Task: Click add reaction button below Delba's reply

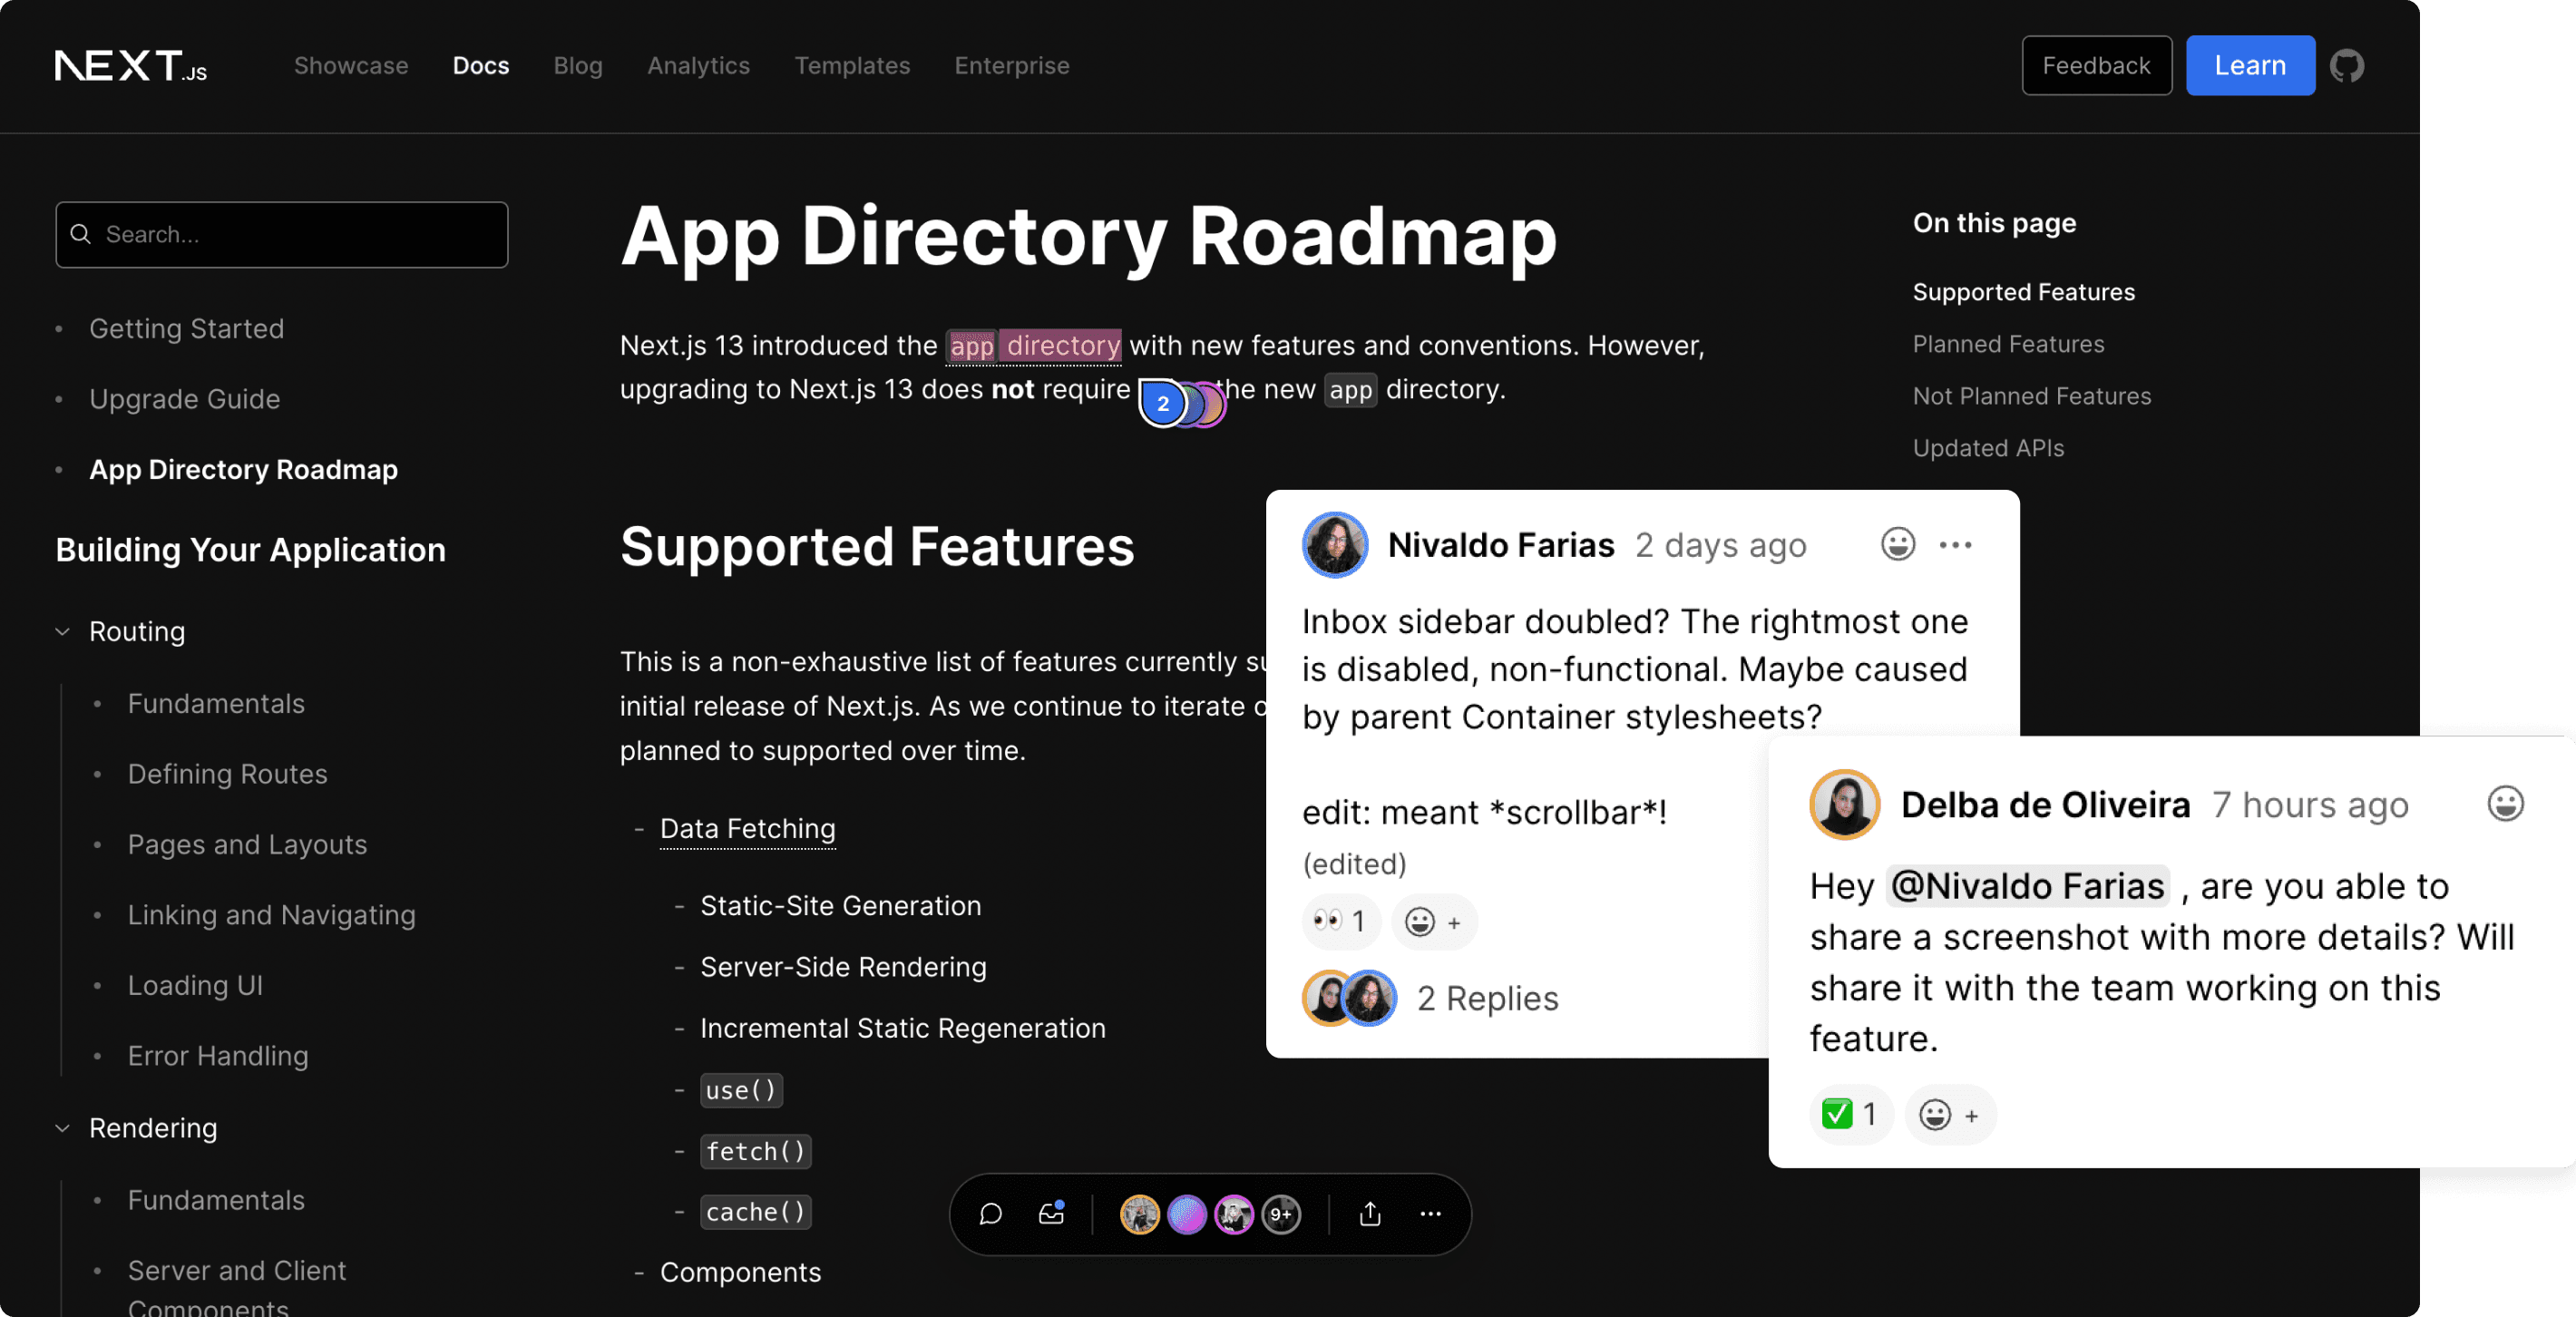Action: tap(1949, 1114)
